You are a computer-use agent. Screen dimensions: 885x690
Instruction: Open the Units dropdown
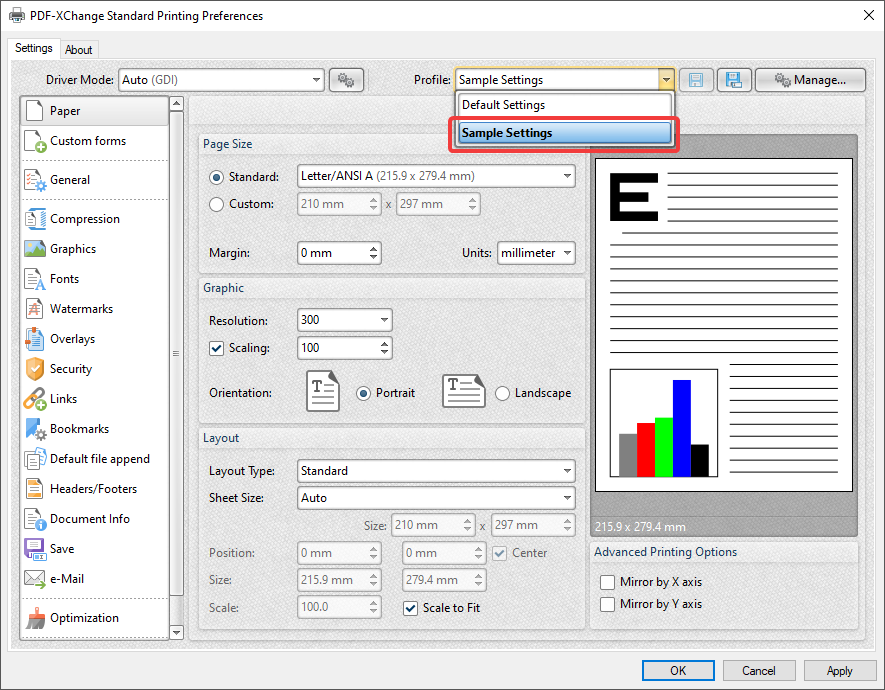point(536,253)
